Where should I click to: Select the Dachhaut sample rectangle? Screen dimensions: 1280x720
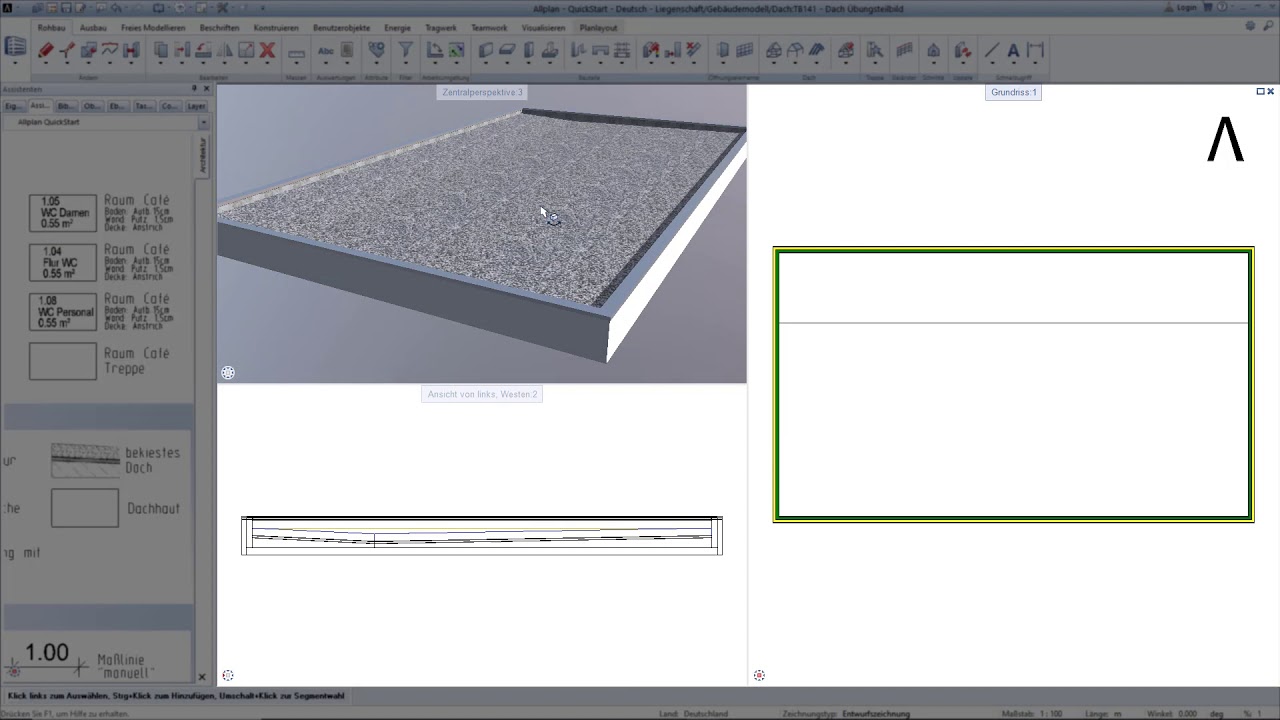click(85, 508)
